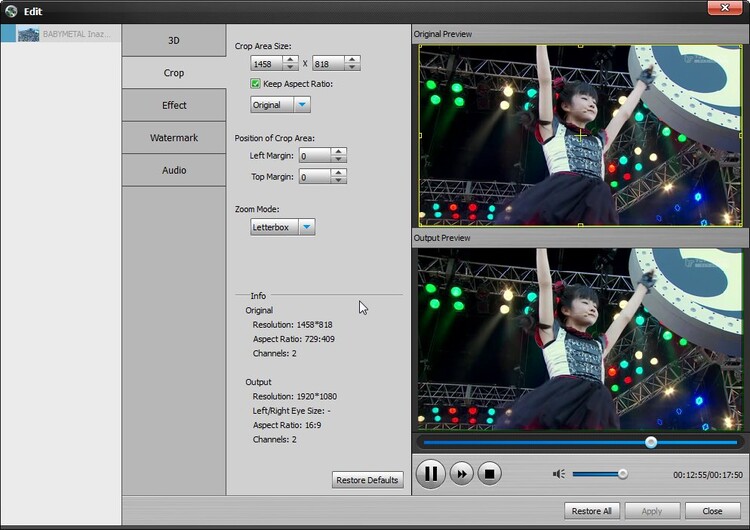Increase Top Margin with up arrow
The image size is (750, 530).
(x=339, y=172)
